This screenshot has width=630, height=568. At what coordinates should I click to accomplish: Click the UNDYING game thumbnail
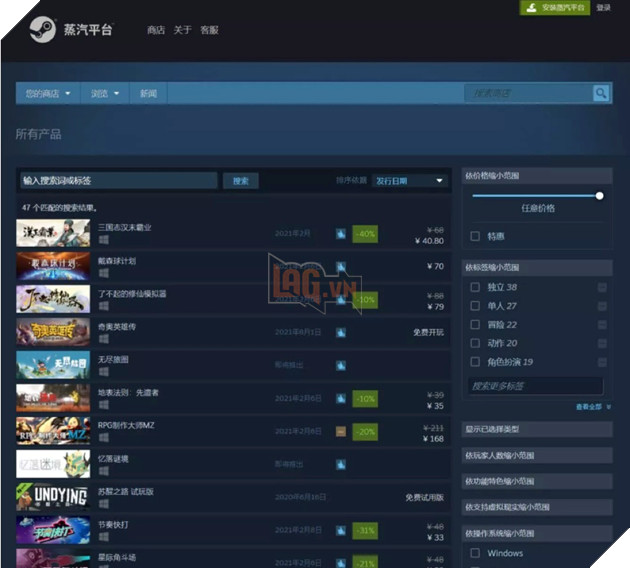point(53,497)
